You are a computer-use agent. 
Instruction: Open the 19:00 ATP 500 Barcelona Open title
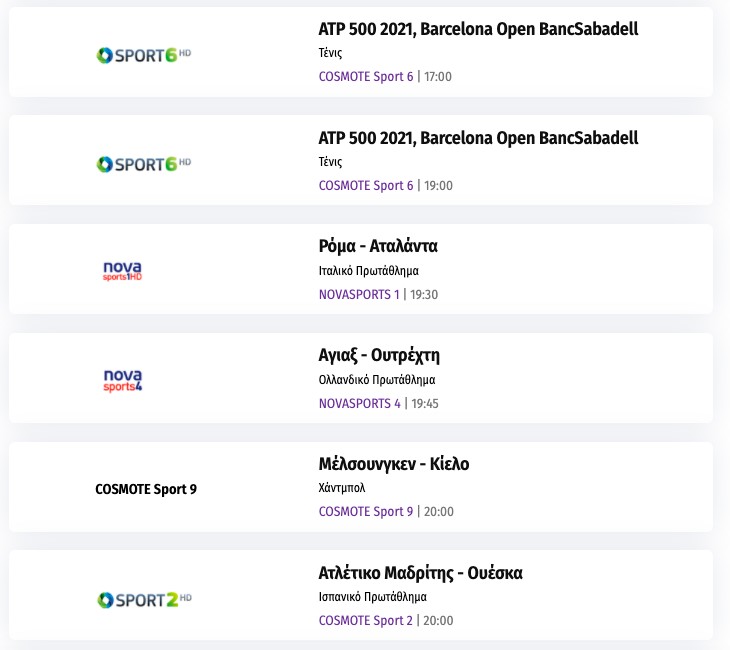coord(478,138)
